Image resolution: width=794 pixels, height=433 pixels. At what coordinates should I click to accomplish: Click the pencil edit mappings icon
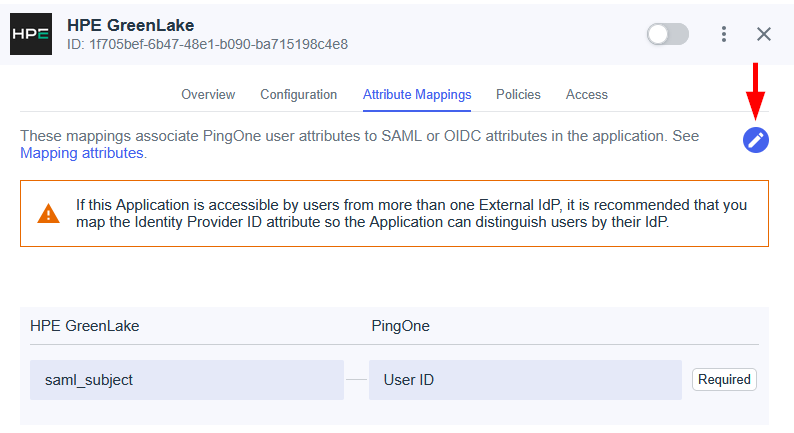tap(756, 140)
